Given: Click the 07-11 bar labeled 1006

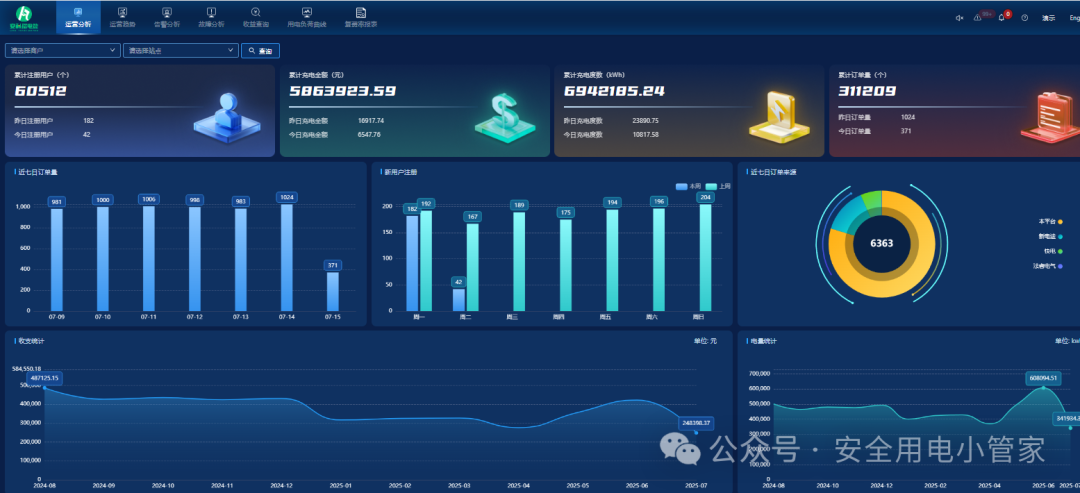Looking at the screenshot, I should 149,258.
